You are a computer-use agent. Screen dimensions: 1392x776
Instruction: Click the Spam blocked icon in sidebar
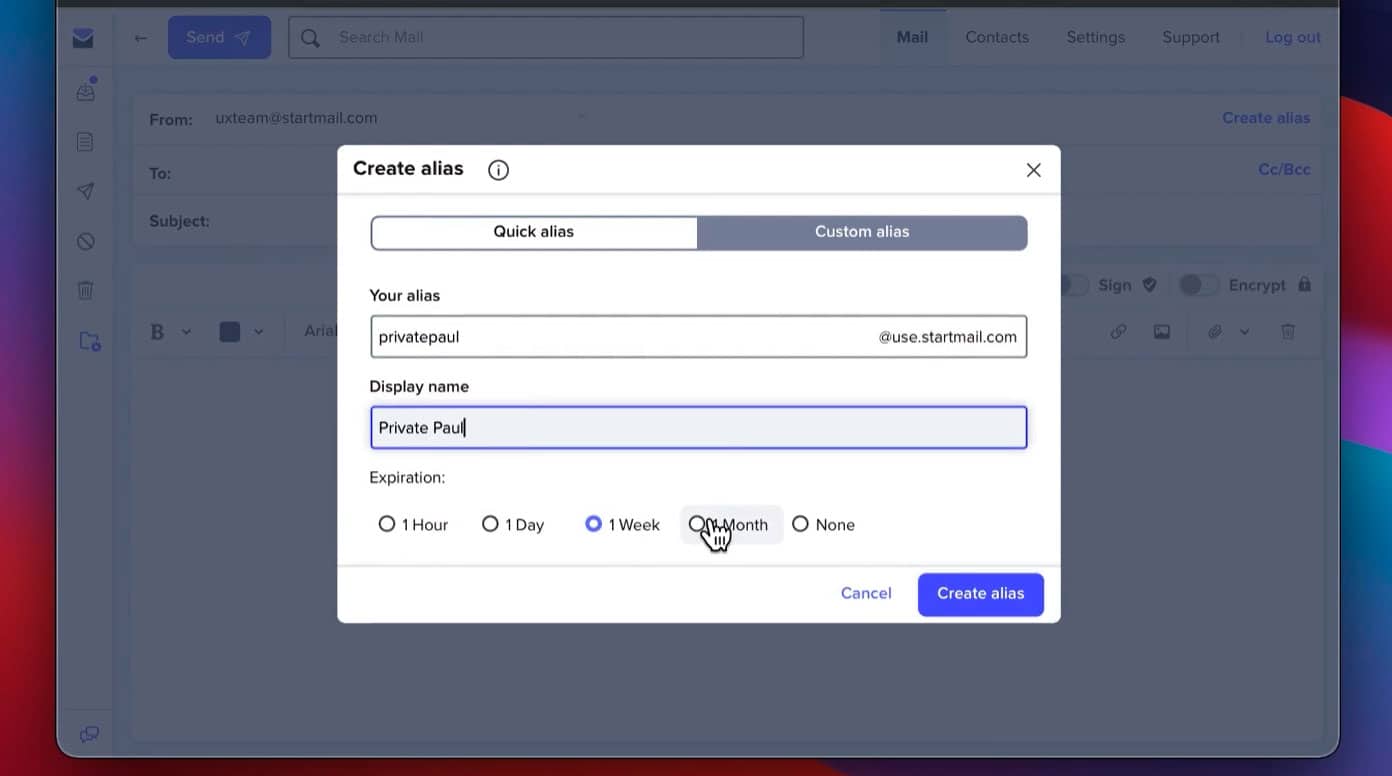86,241
